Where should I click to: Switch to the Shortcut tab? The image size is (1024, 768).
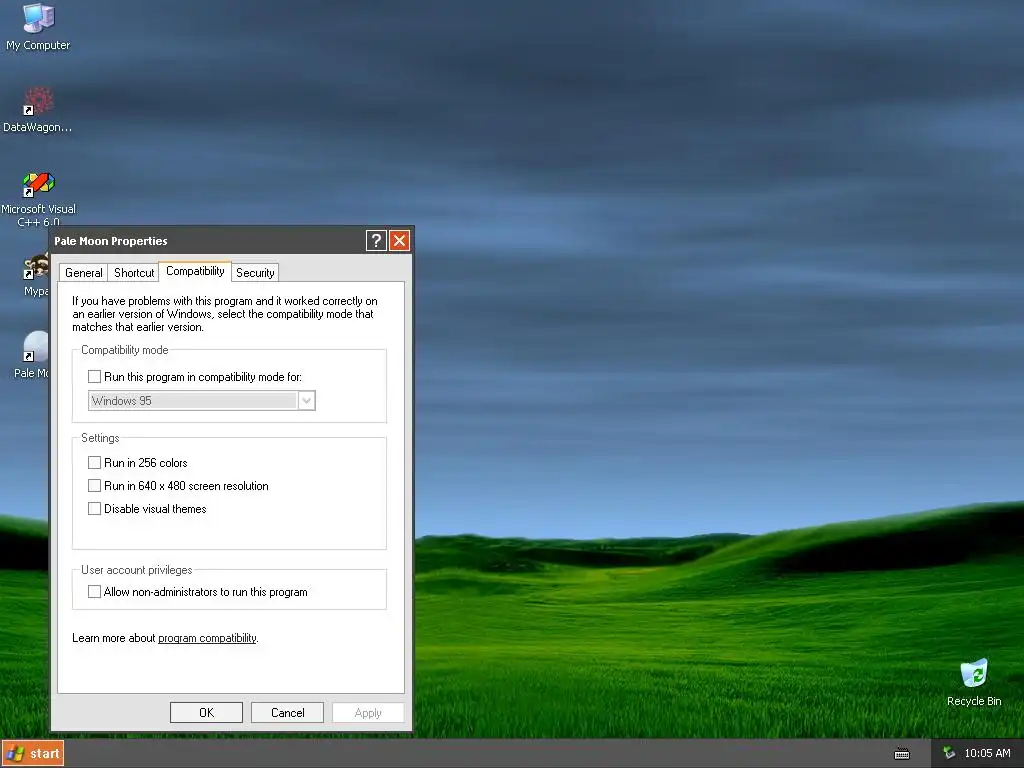[134, 273]
